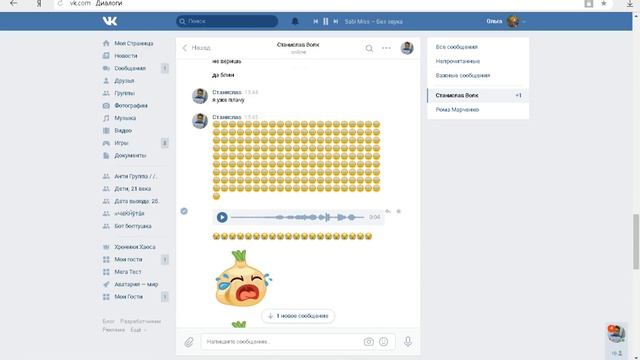This screenshot has width=640, height=360.
Task: Open the Аватария — мир app link
Action: pos(136,284)
